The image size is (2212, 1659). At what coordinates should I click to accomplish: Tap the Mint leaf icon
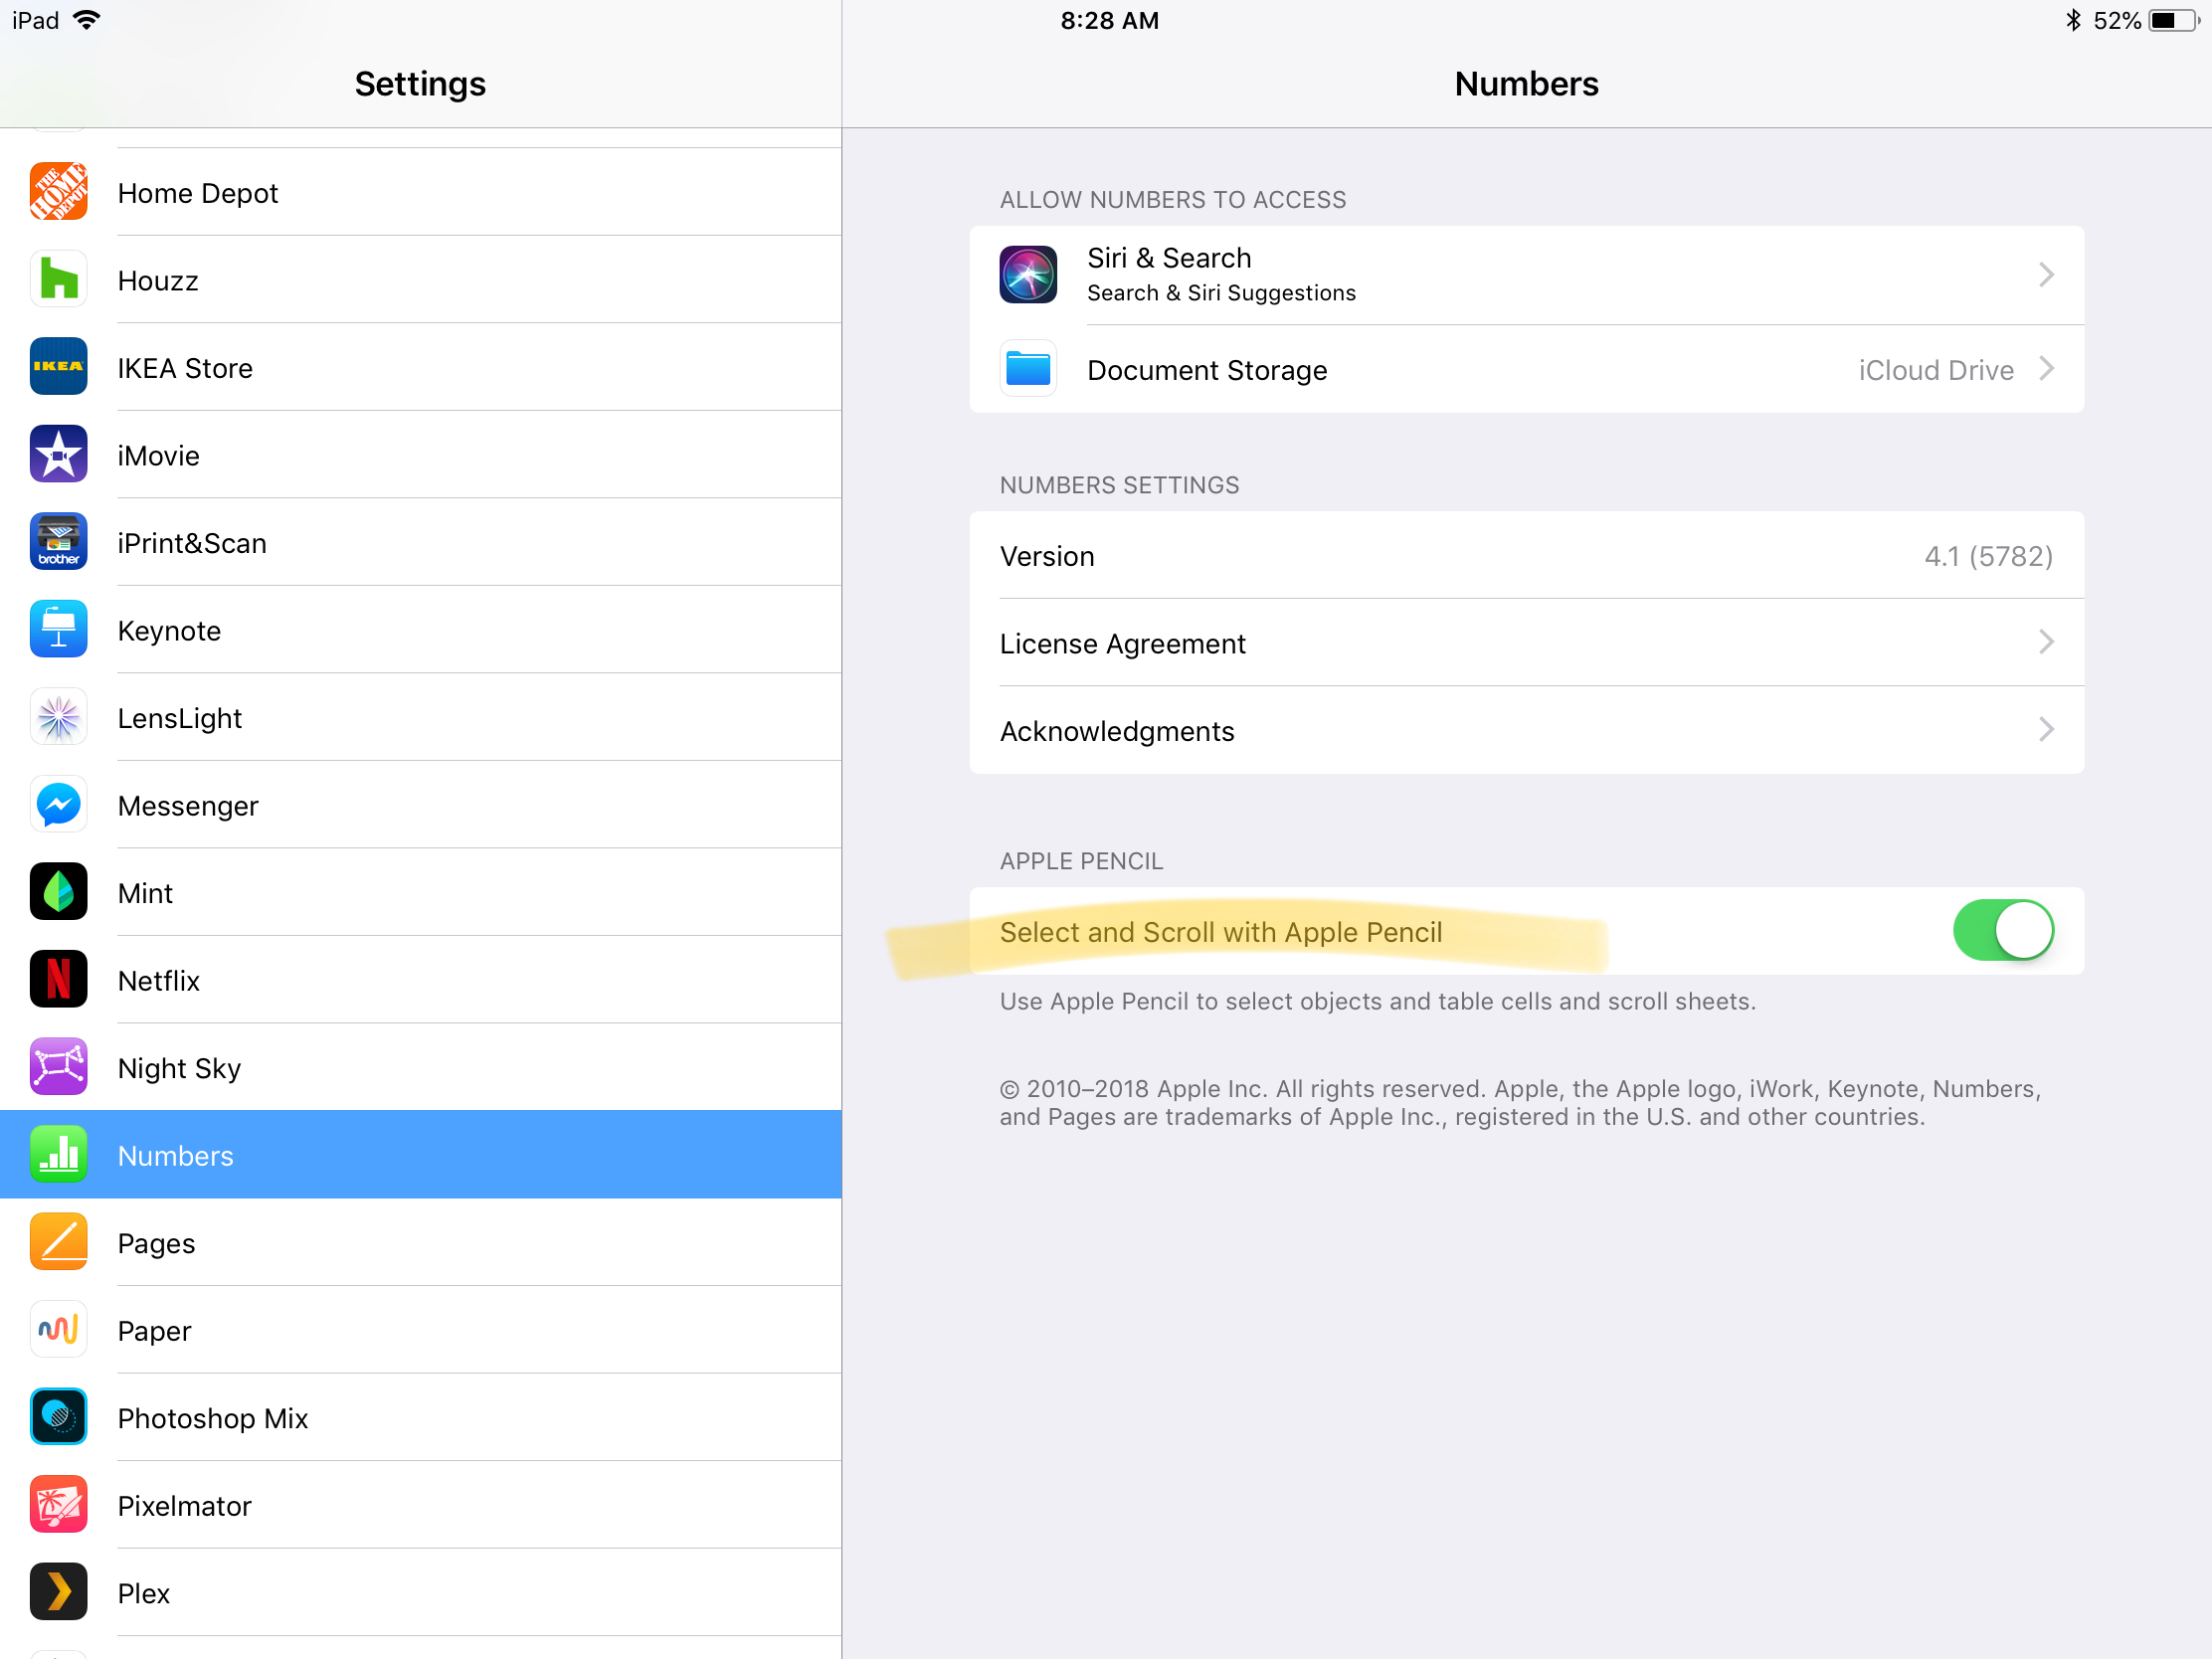point(58,891)
